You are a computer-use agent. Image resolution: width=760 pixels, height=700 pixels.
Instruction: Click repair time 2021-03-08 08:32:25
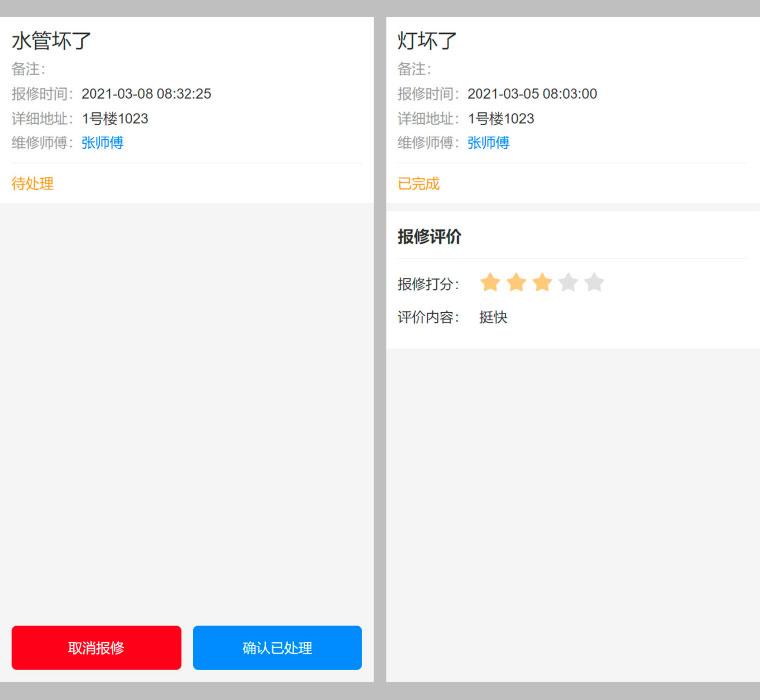[146, 94]
